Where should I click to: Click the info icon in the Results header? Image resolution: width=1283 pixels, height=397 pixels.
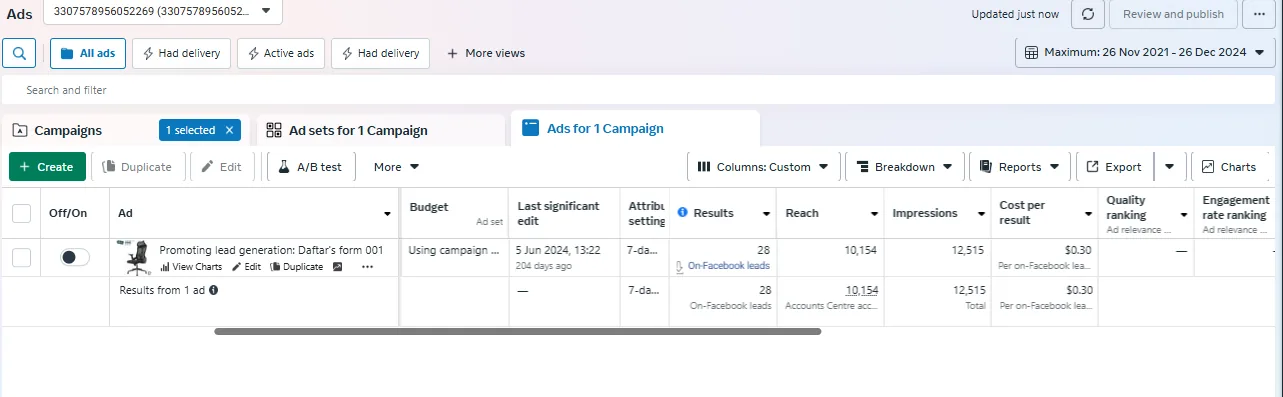pyautogui.click(x=683, y=213)
